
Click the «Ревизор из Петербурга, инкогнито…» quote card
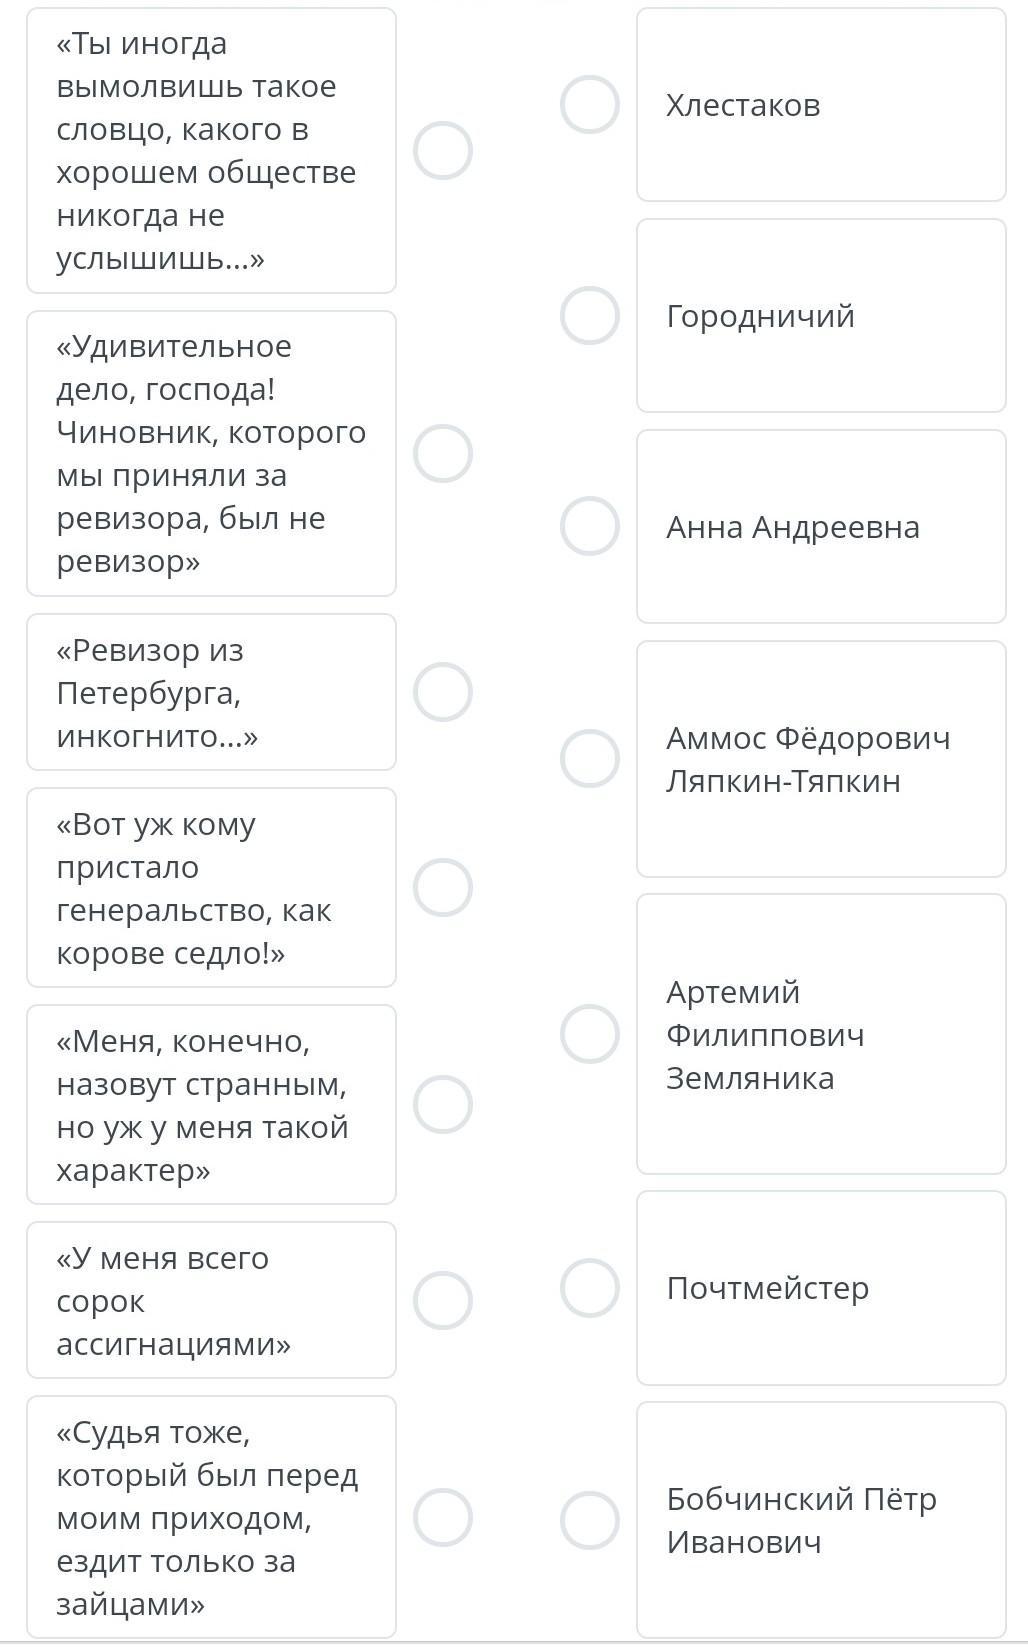[x=211, y=692]
